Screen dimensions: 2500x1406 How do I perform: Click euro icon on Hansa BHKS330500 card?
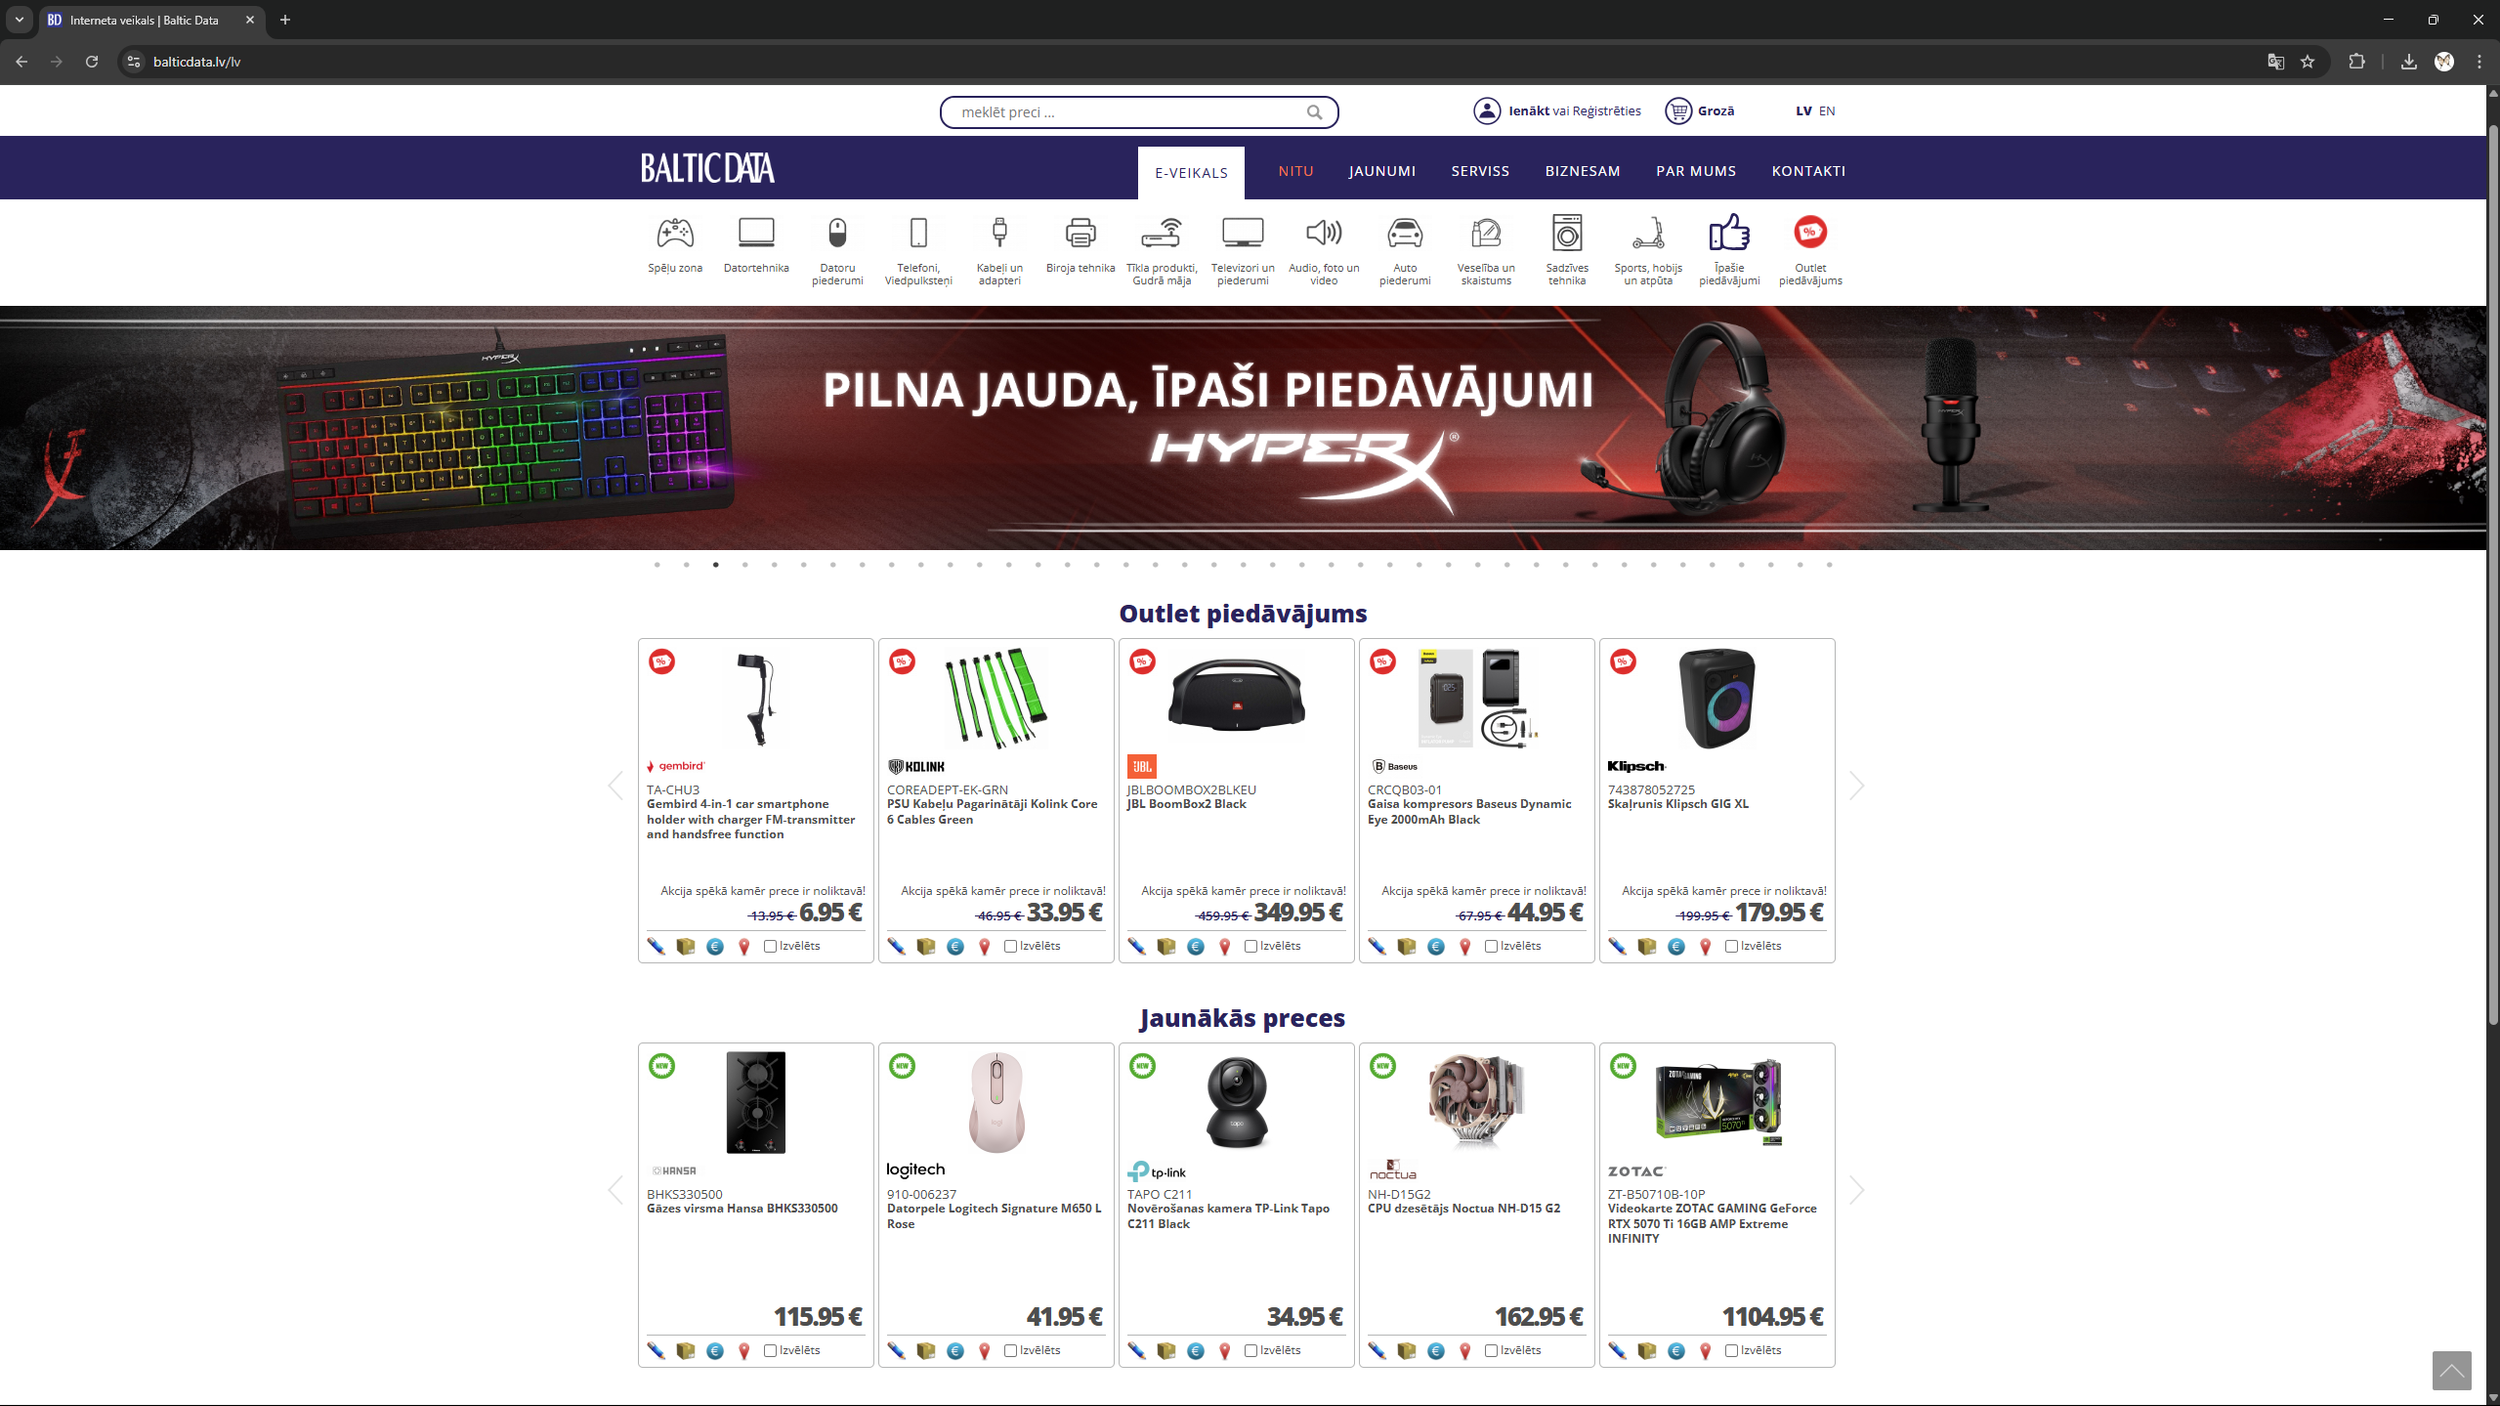(714, 1351)
